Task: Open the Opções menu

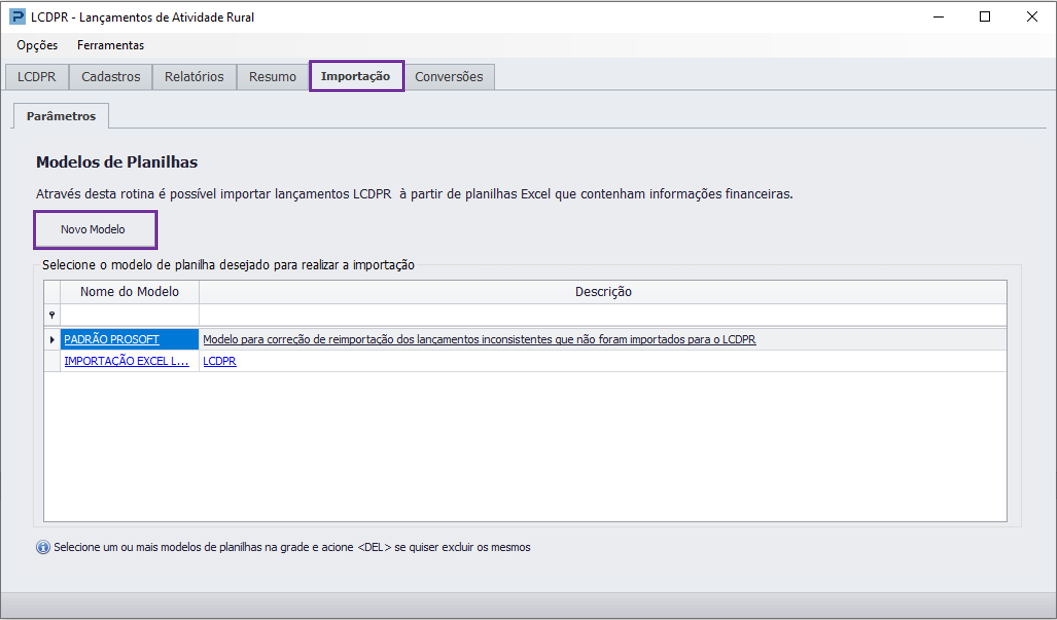Action: click(x=37, y=45)
